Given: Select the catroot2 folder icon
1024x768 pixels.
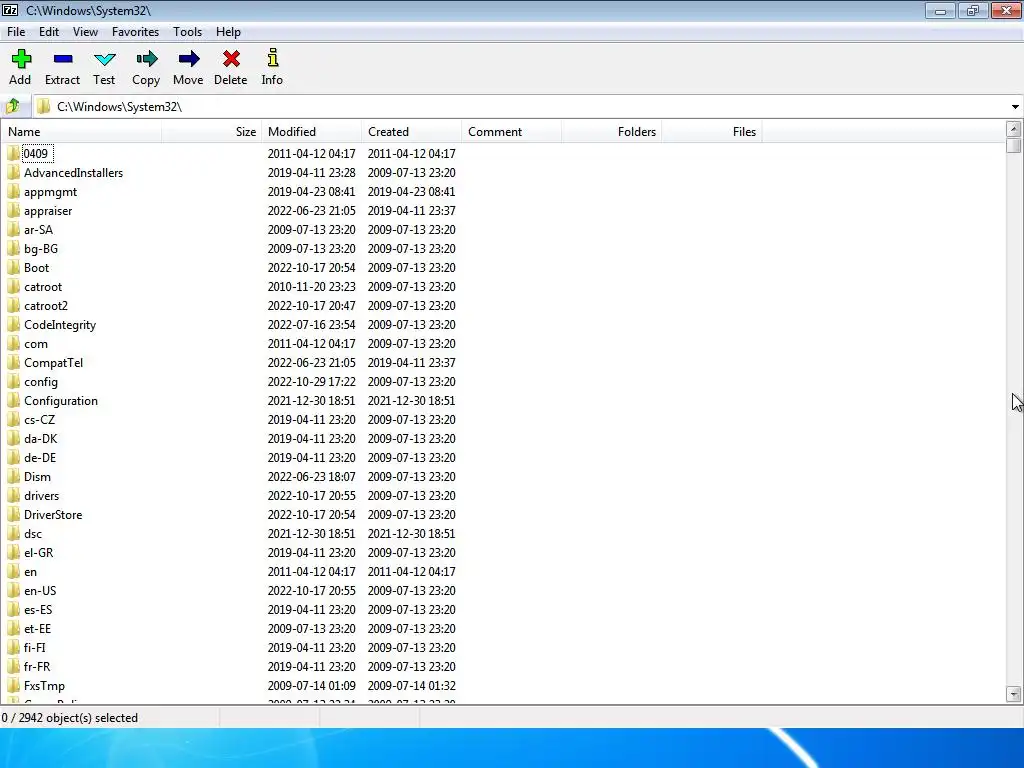Looking at the screenshot, I should pos(14,305).
